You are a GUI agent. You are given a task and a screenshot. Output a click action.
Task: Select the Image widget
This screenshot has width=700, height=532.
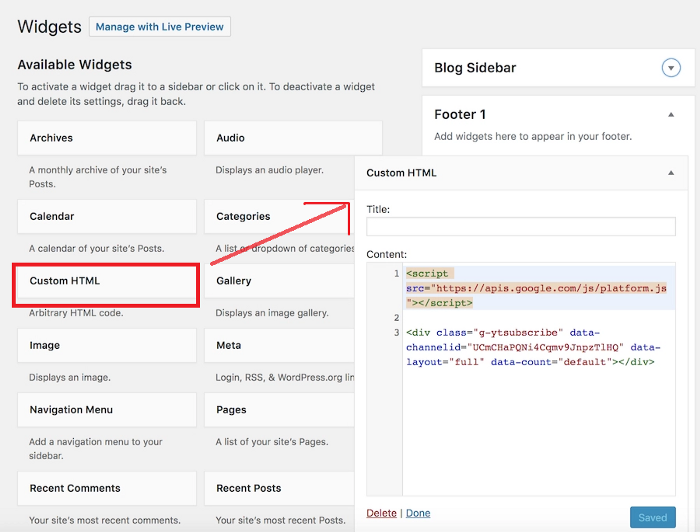(107, 345)
